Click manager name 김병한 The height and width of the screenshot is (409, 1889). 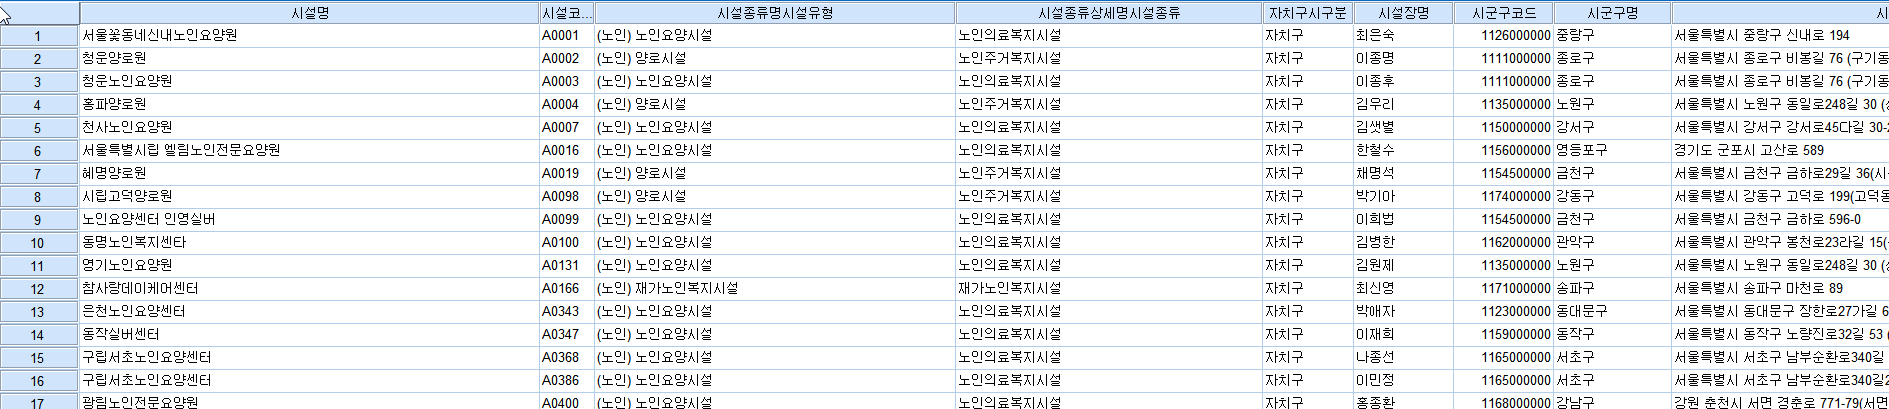pyautogui.click(x=1403, y=242)
